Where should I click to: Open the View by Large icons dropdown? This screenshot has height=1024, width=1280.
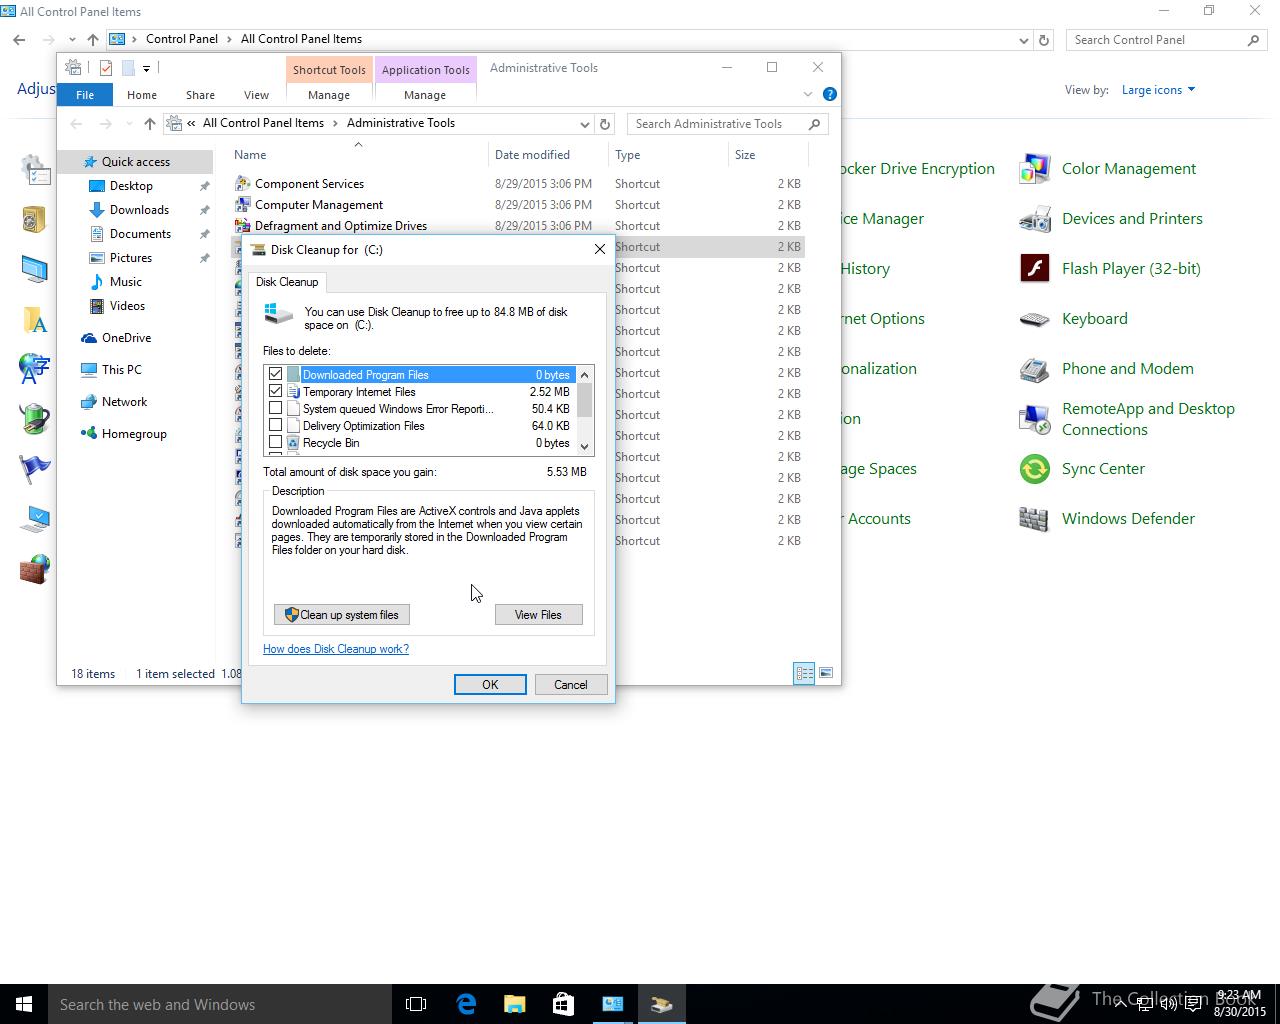1158,90
